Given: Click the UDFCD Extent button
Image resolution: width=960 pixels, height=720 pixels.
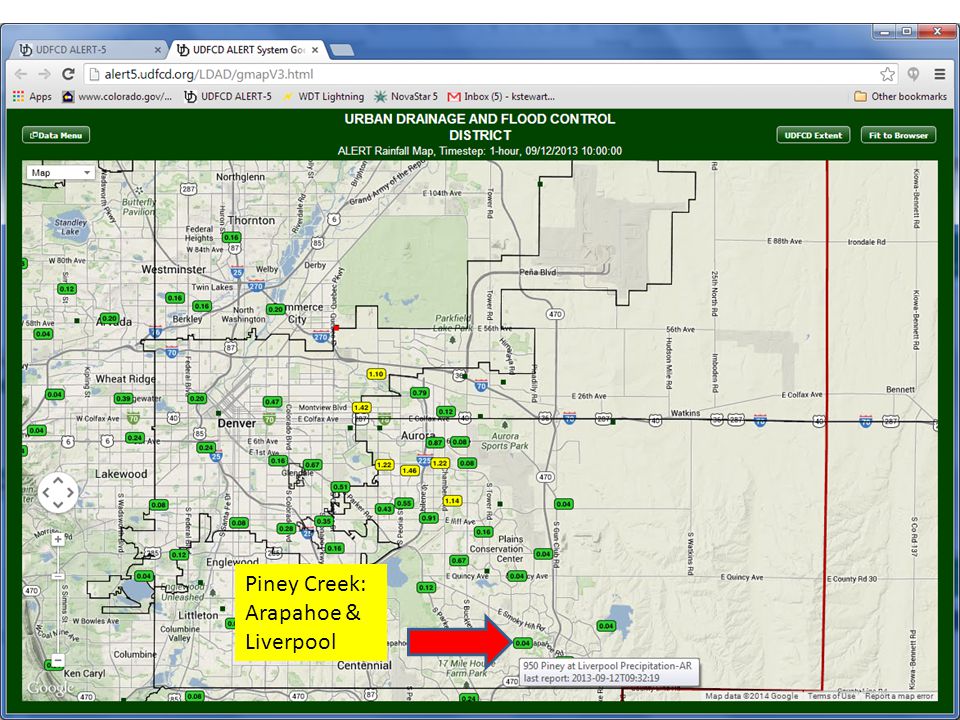Looking at the screenshot, I should [x=813, y=135].
